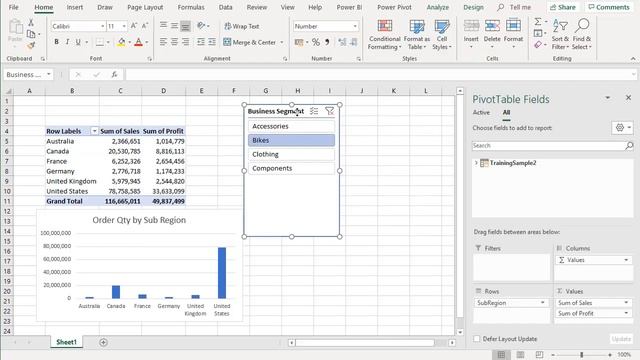Viewport: 640px width, 360px height.
Task: Apply underline formatting
Action: (x=78, y=42)
